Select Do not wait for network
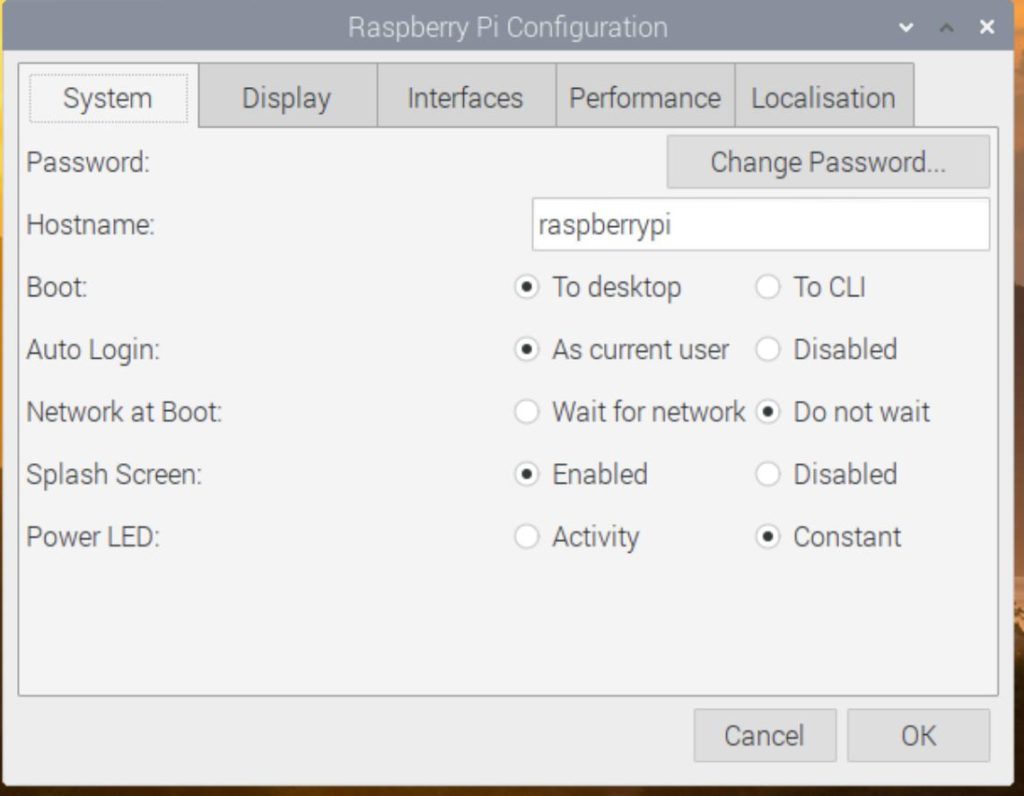The image size is (1024, 796). coord(768,411)
